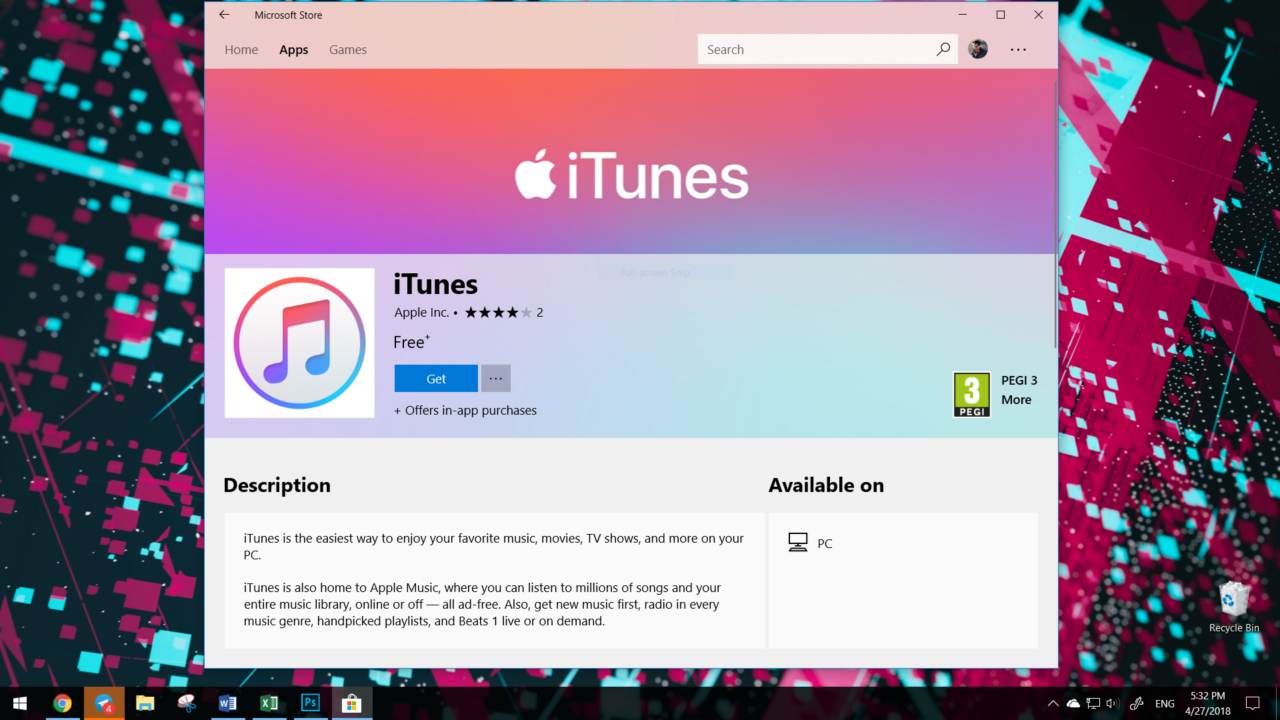The height and width of the screenshot is (720, 1280).
Task: Click the OneDrive cloud tray icon
Action: click(1073, 704)
